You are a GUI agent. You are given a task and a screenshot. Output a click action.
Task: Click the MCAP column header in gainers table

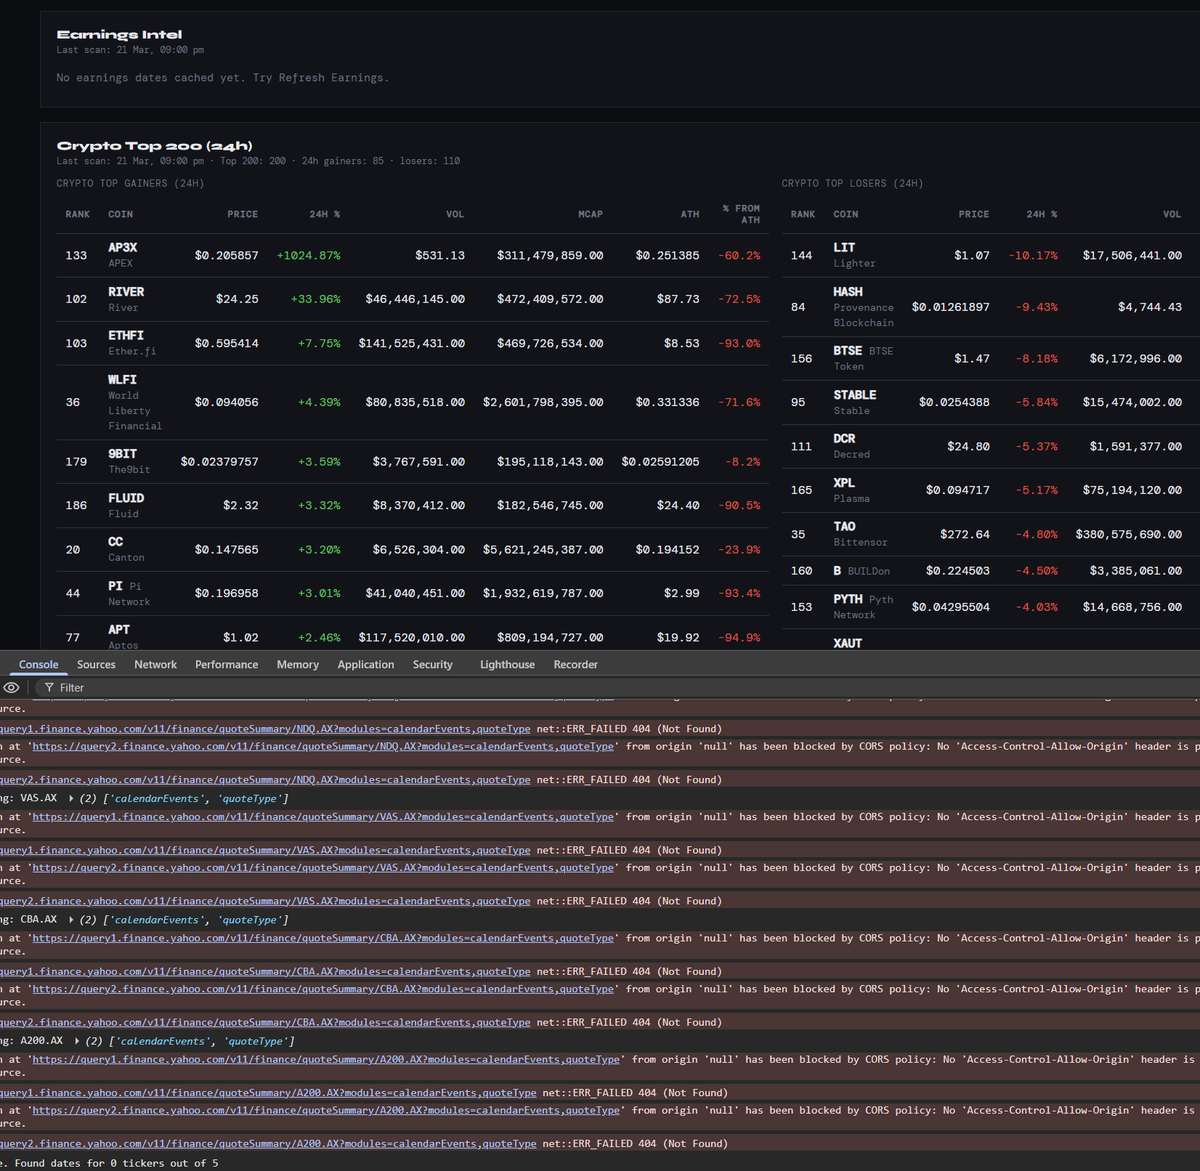pyautogui.click(x=590, y=214)
